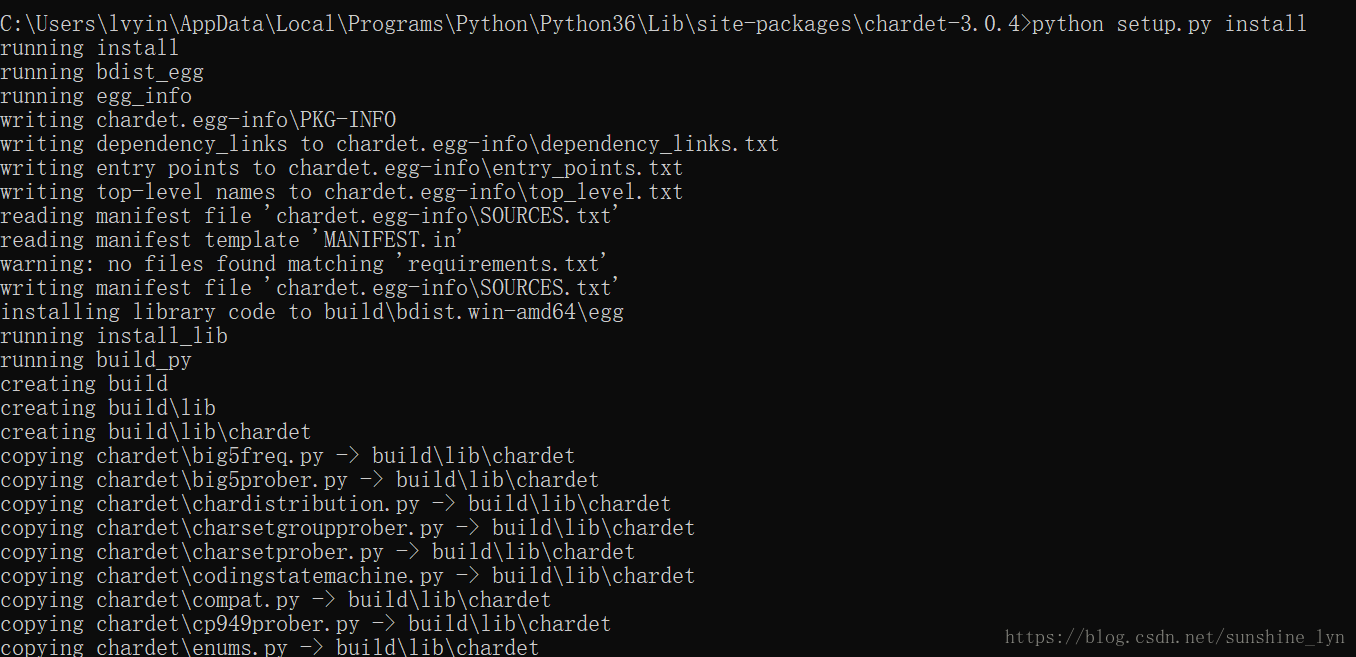Click the 'python setup.py install' command text
The height and width of the screenshot is (657, 1356).
[1169, 24]
